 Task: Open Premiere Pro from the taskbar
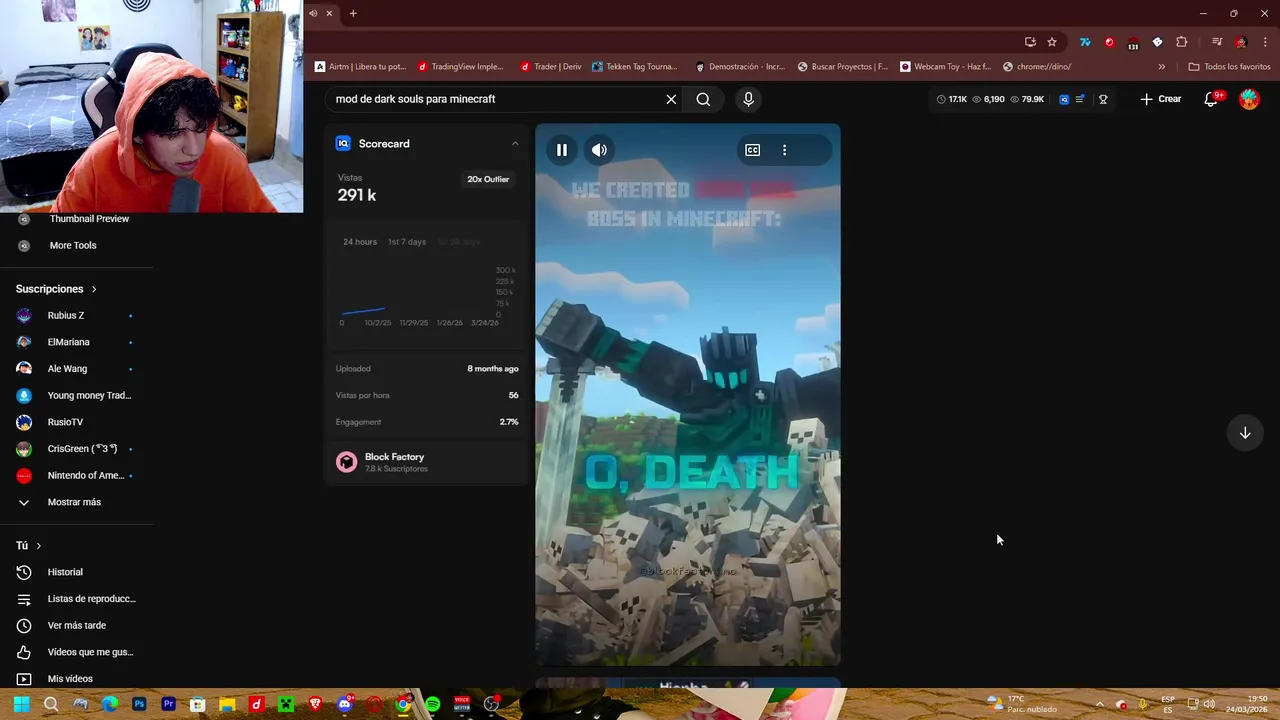(x=168, y=704)
